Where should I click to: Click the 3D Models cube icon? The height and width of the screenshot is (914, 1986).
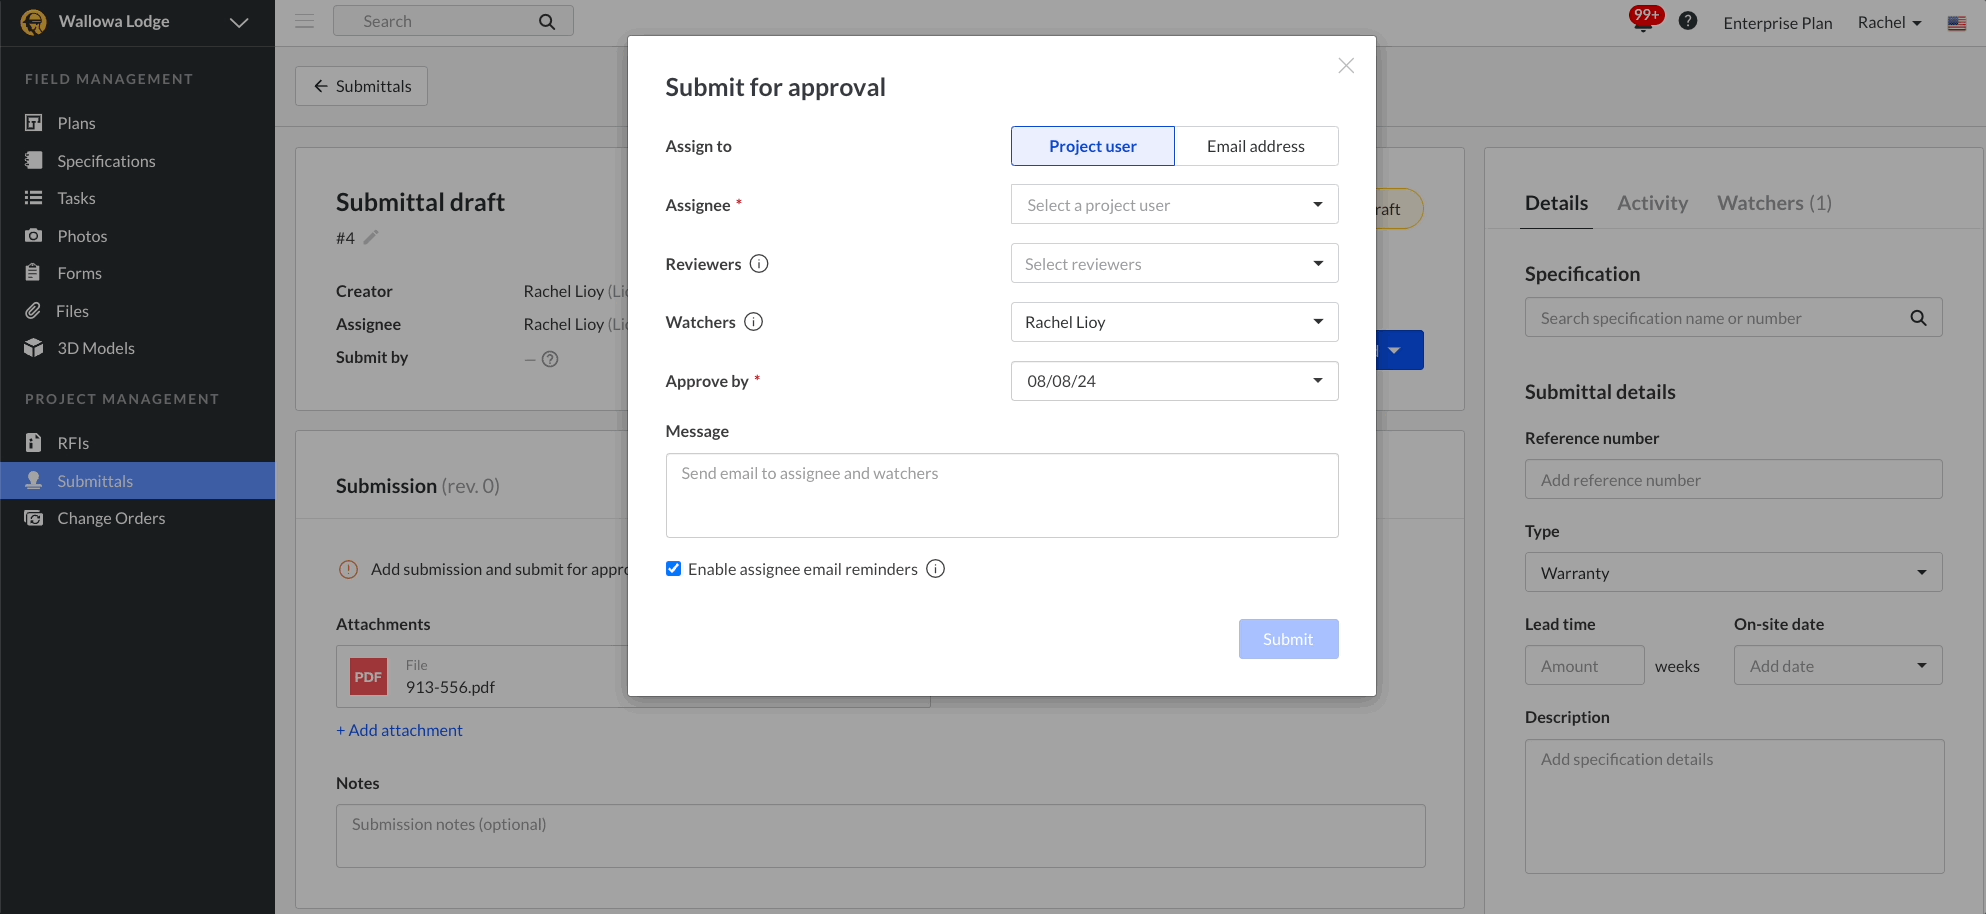click(34, 348)
